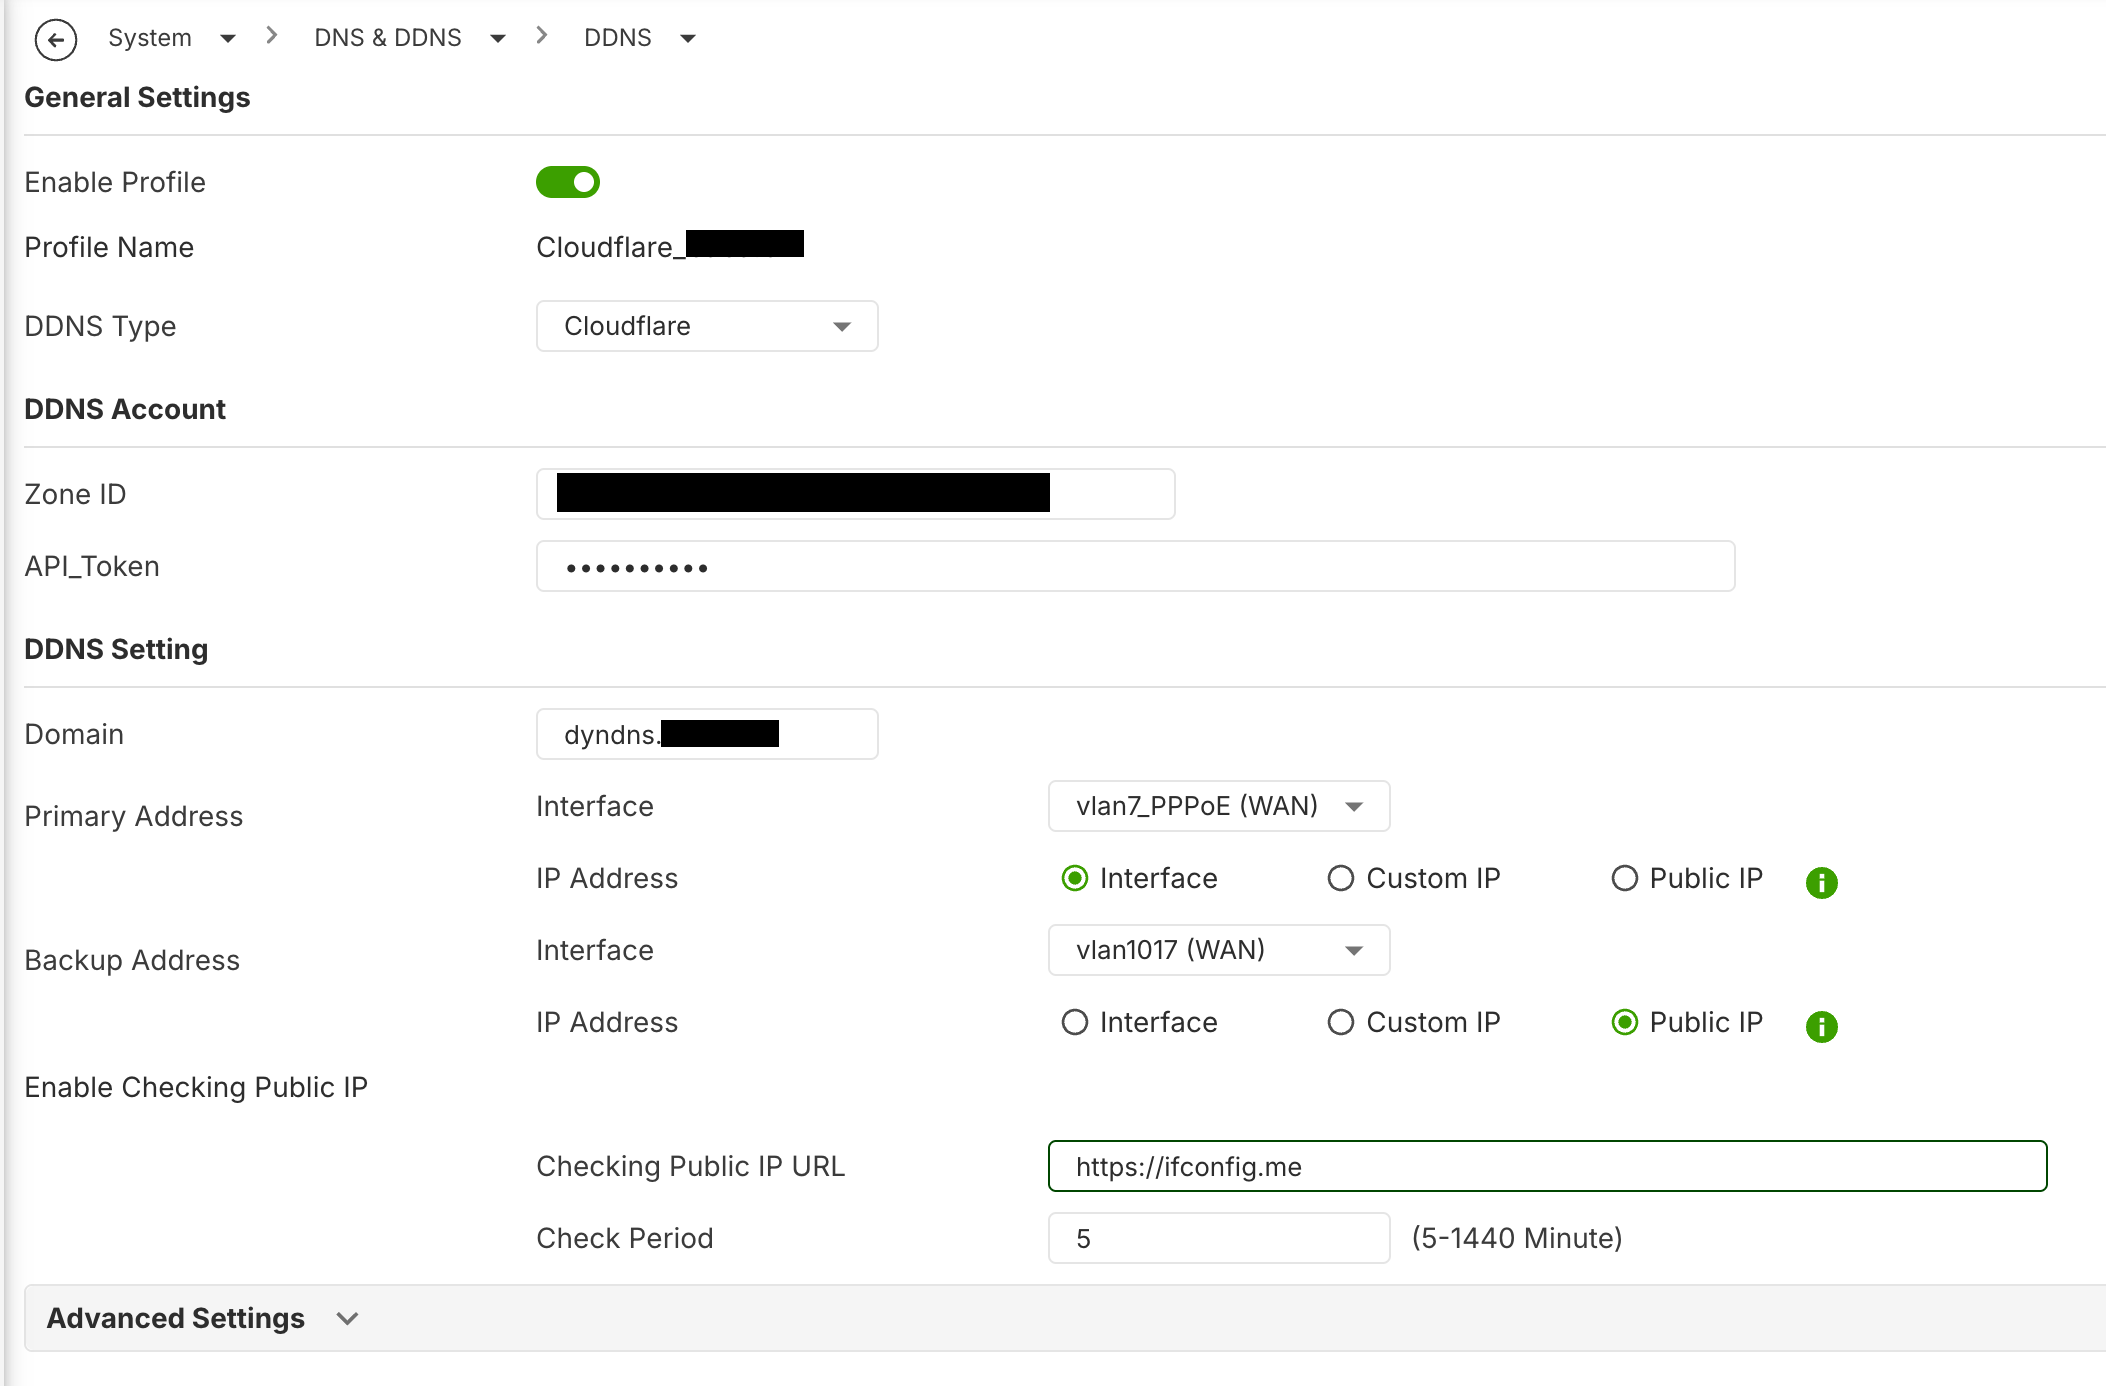Click the back arrow icon
The image size is (2106, 1386).
tap(56, 40)
